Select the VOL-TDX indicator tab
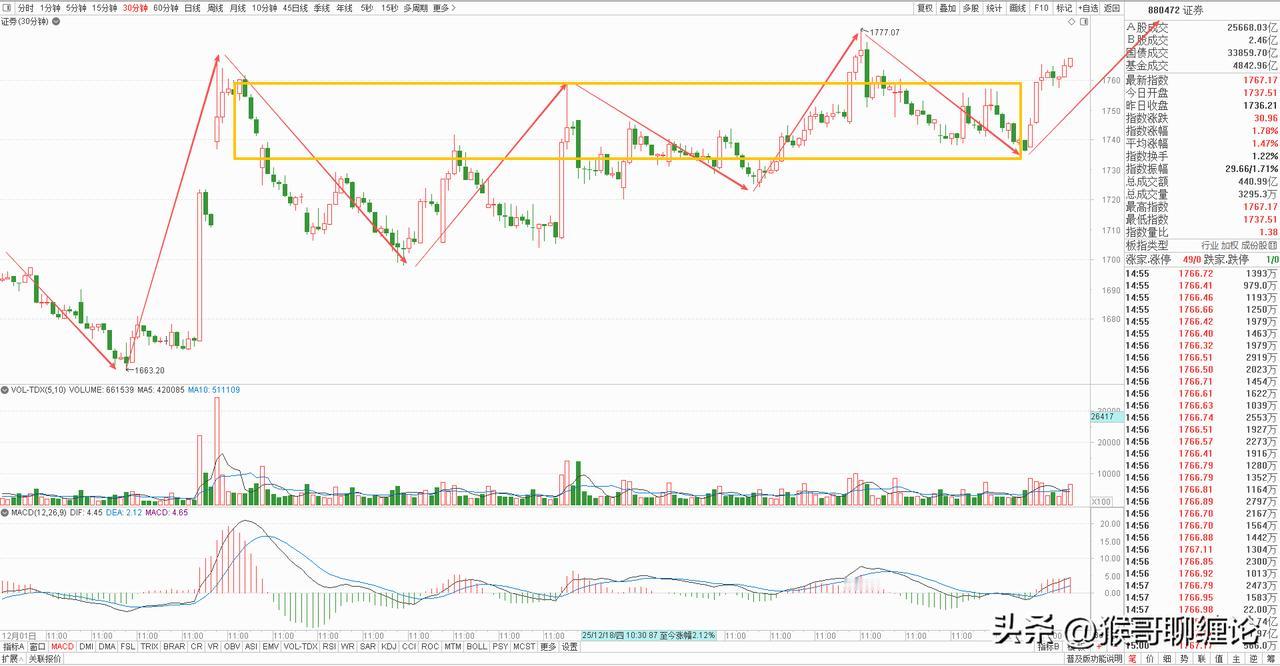The image size is (1280, 666). [300, 647]
